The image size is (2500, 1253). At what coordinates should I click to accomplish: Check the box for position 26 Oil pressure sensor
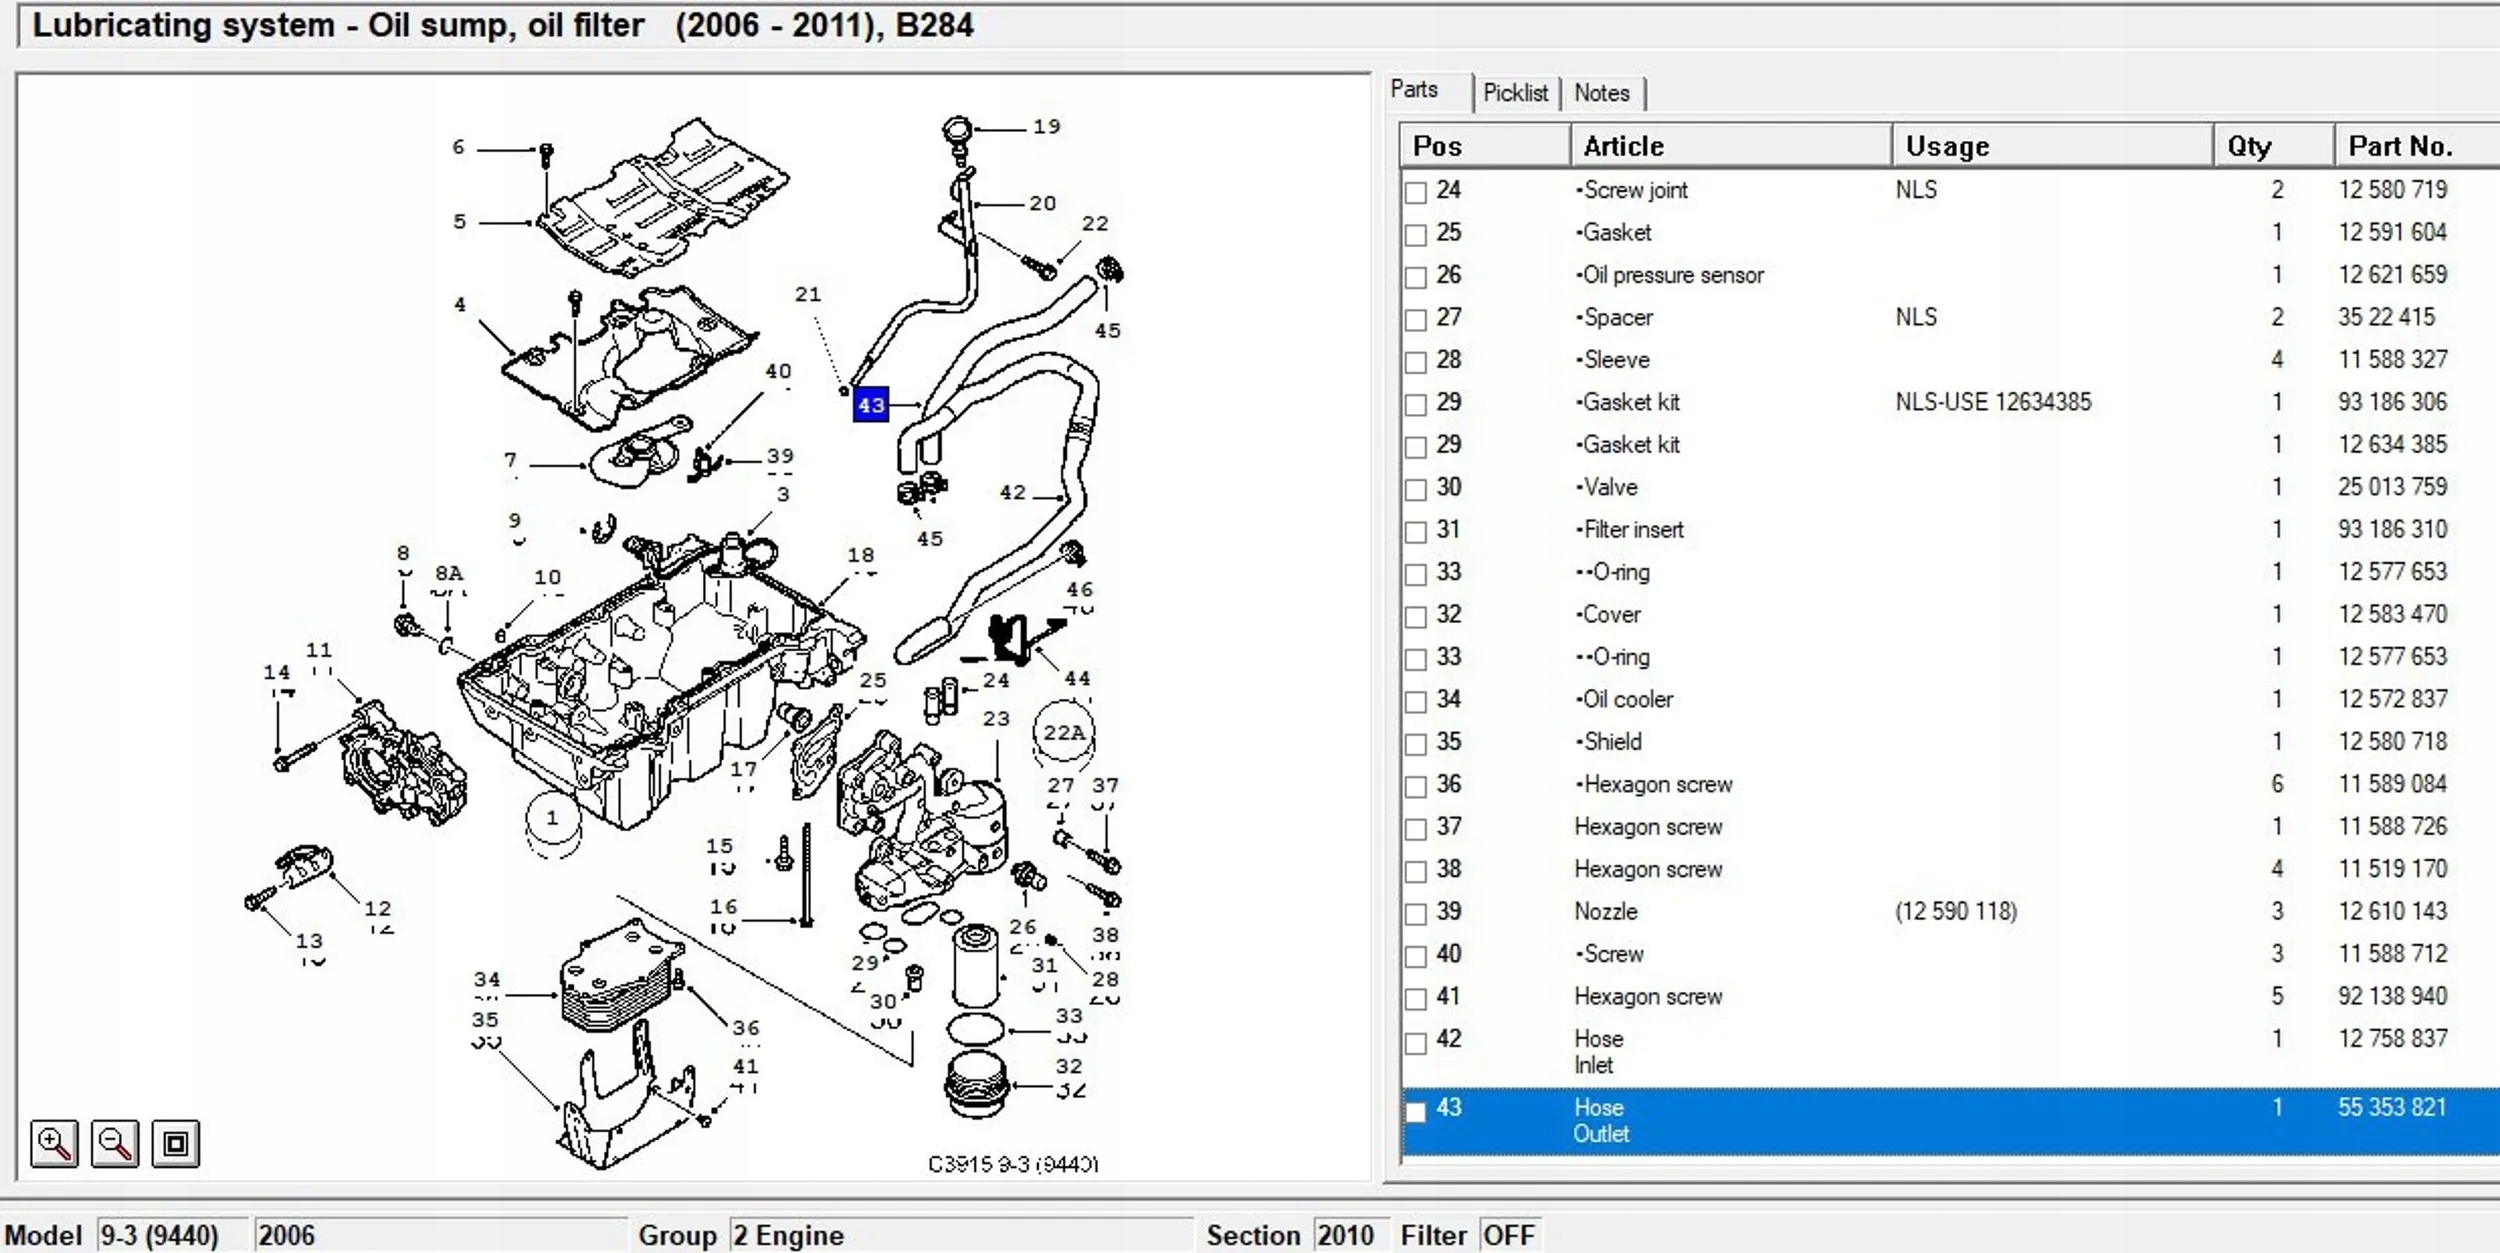point(1415,277)
